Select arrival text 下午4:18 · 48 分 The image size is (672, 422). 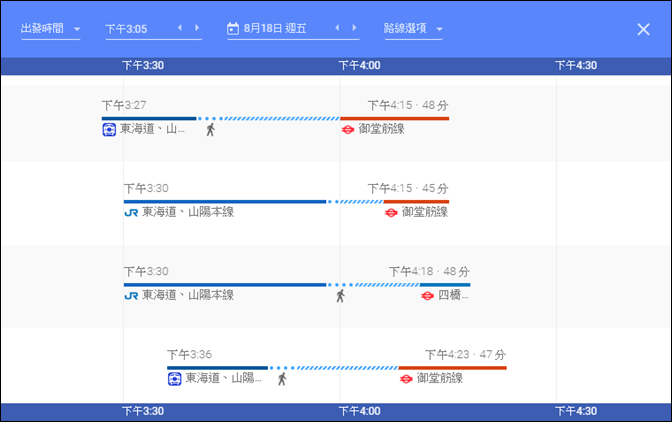(429, 272)
